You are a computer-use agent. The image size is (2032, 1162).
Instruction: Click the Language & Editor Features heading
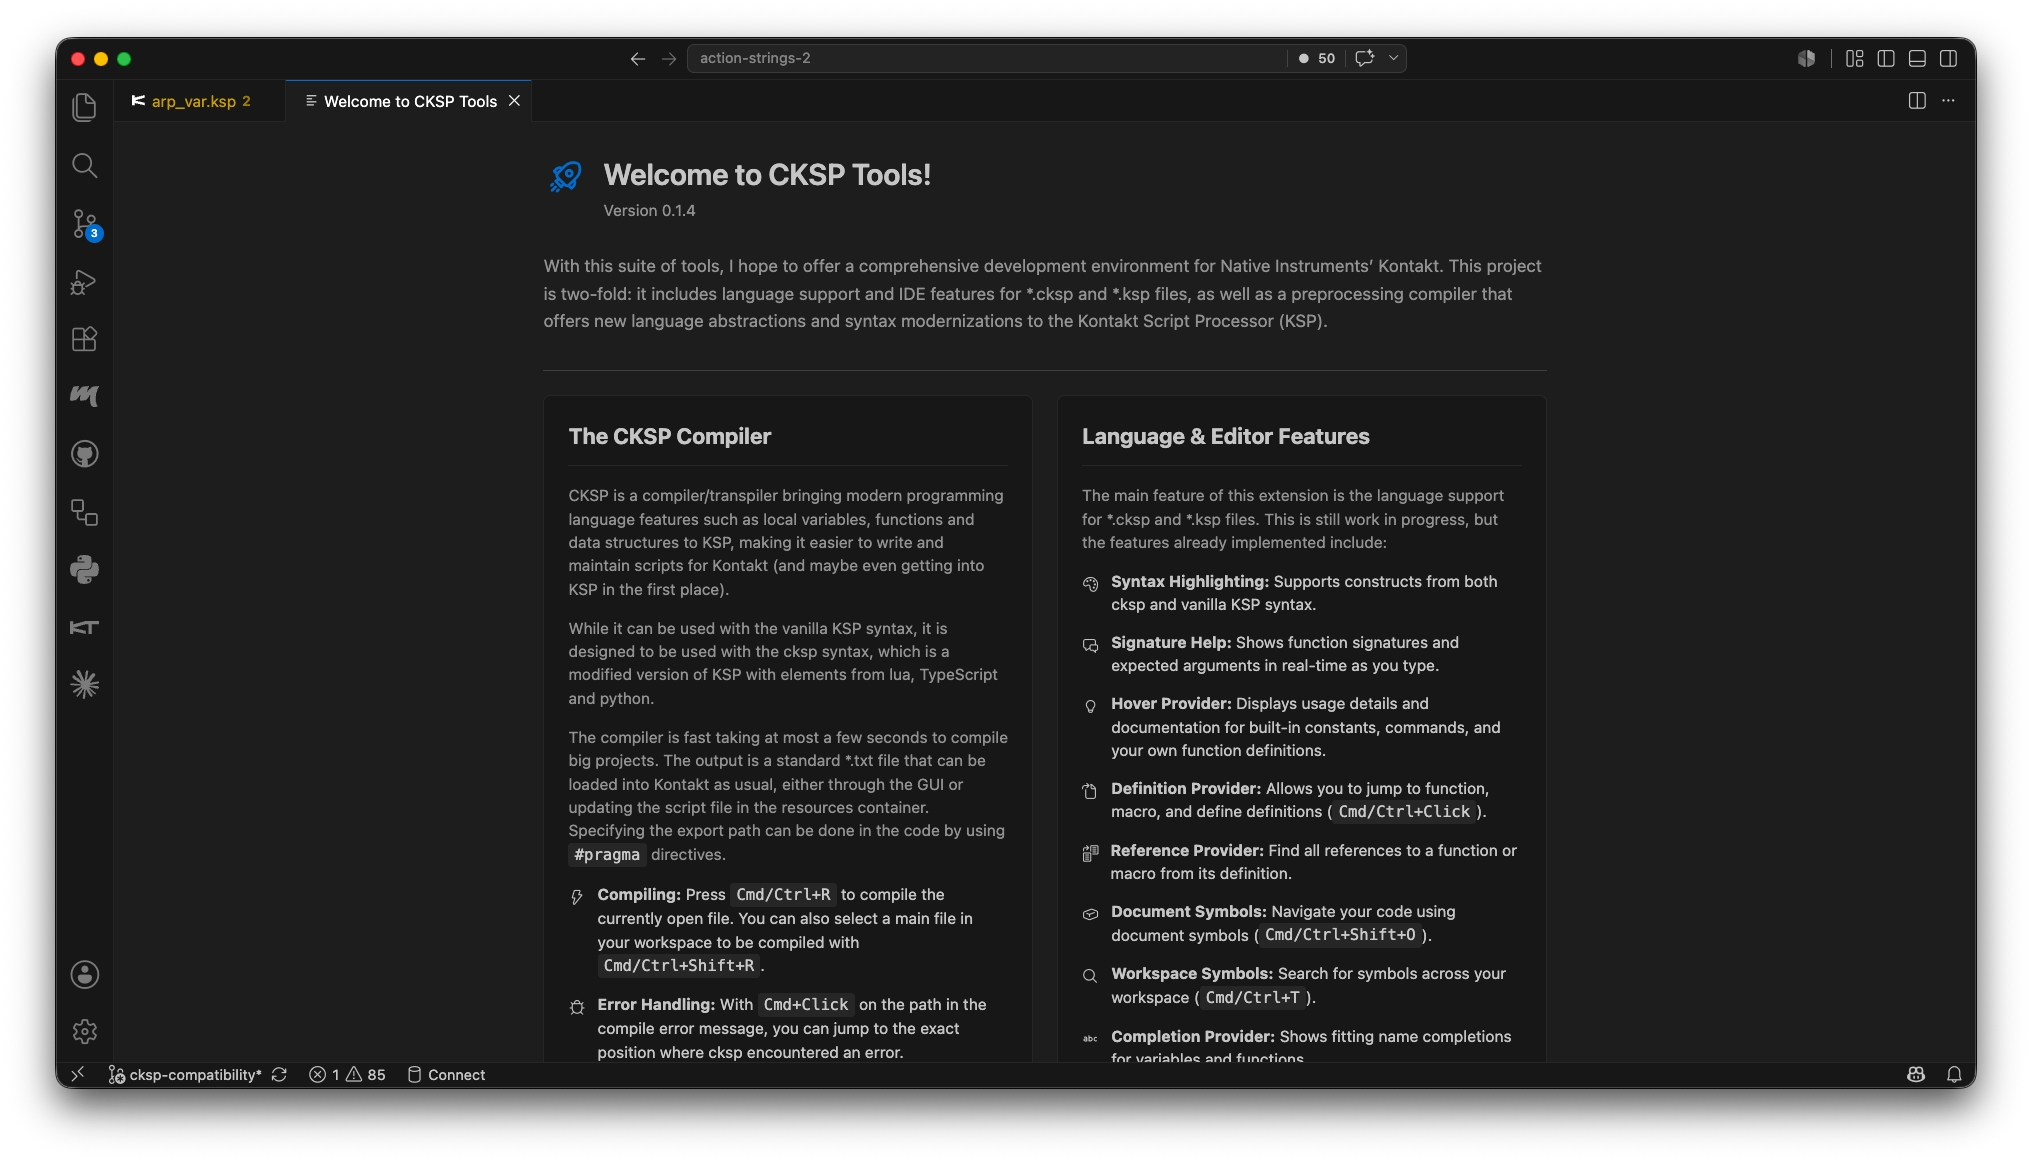coord(1225,437)
